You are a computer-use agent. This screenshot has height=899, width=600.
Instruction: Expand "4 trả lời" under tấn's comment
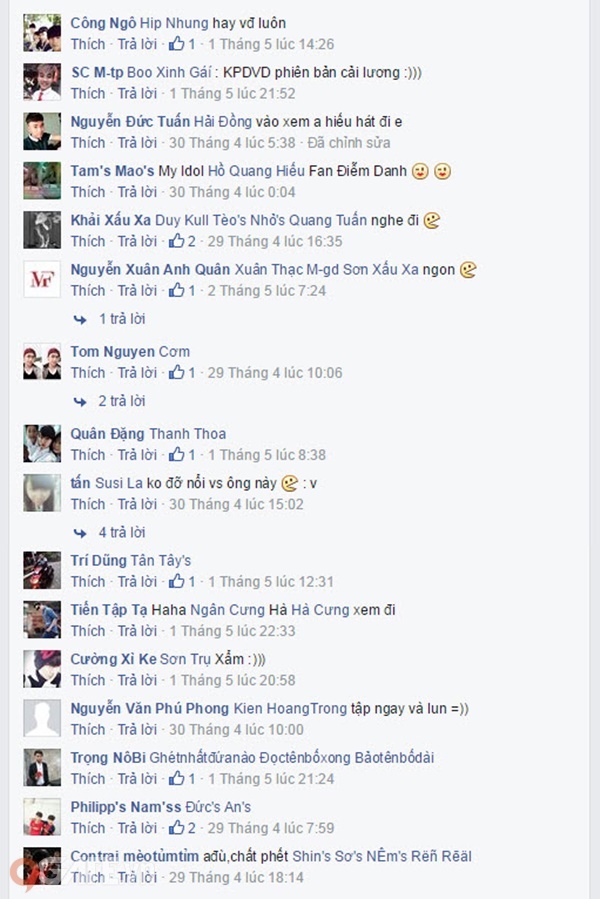click(x=122, y=532)
